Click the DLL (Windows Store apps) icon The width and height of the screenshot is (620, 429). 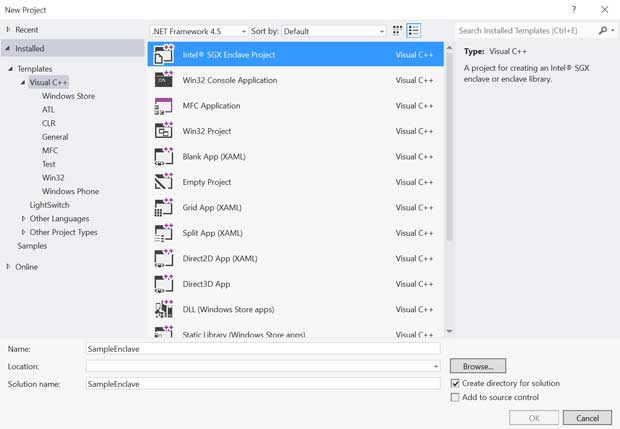tap(164, 309)
